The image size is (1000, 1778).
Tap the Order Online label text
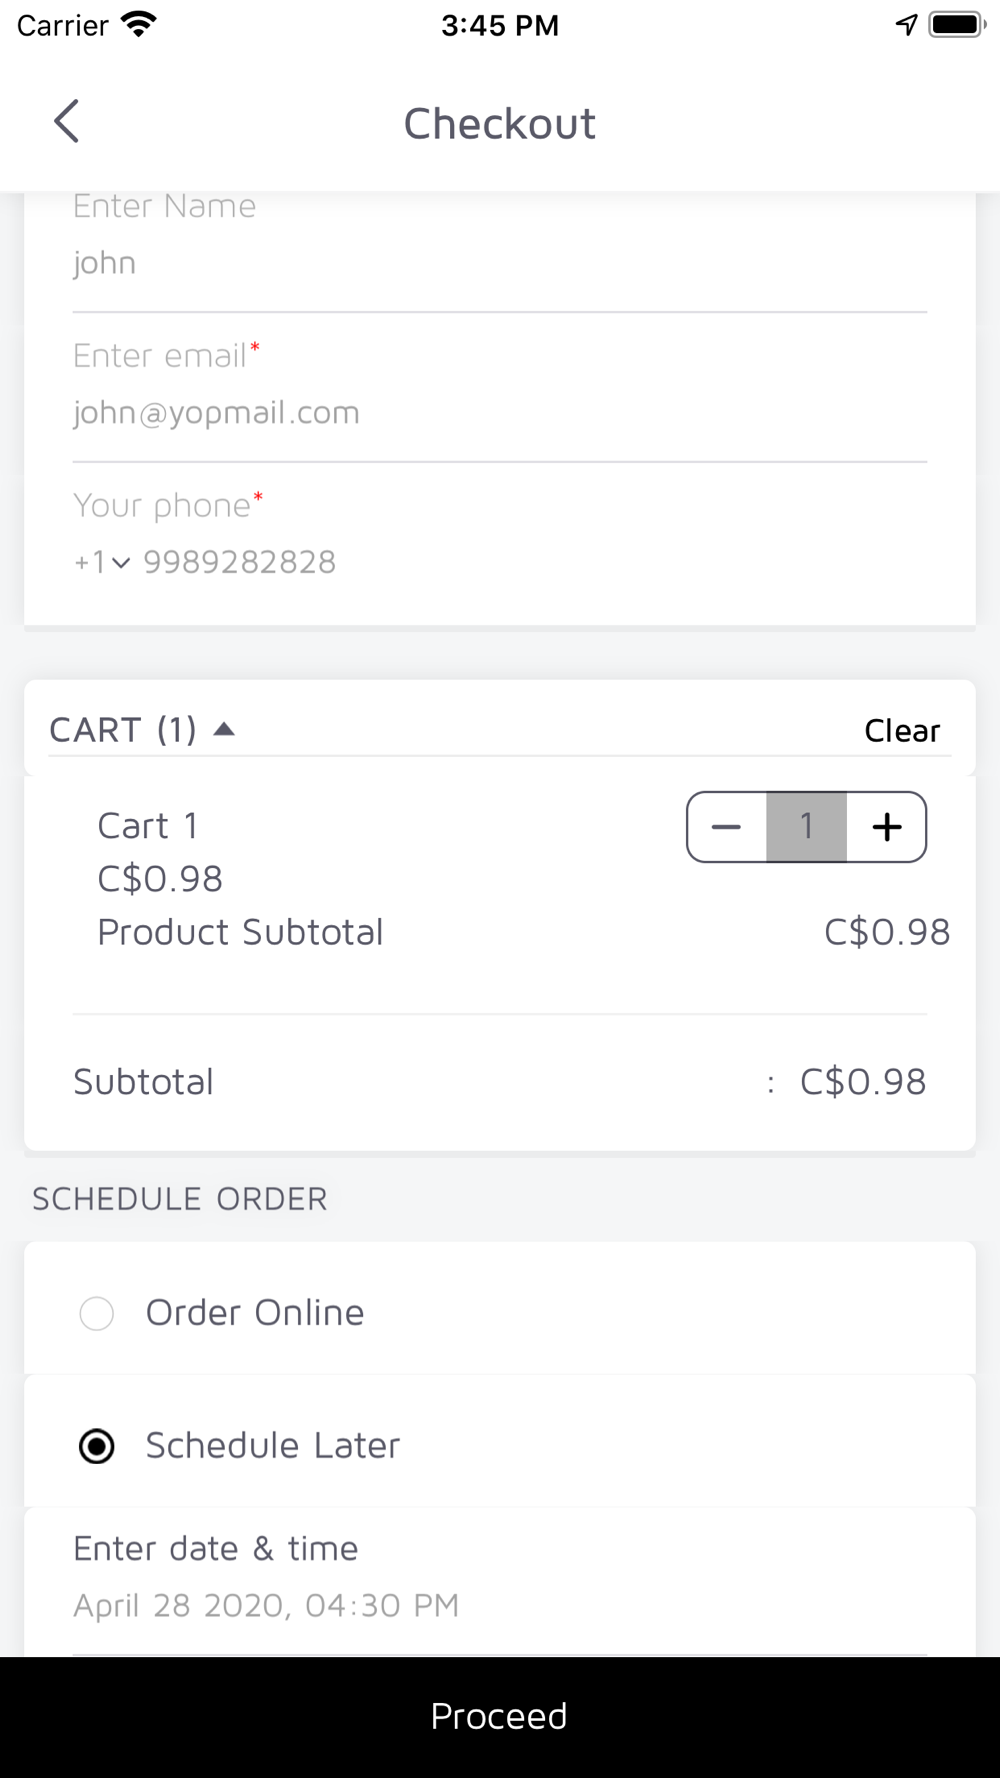(x=255, y=1313)
